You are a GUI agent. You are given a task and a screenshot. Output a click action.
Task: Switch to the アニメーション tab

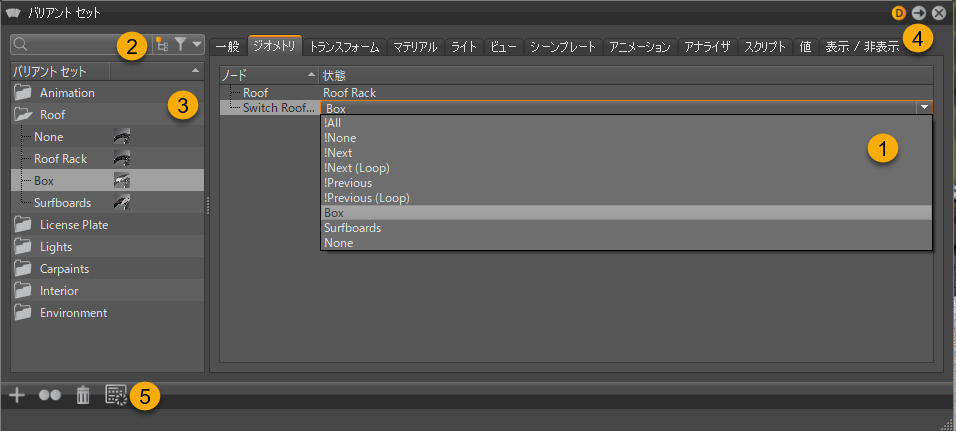640,47
